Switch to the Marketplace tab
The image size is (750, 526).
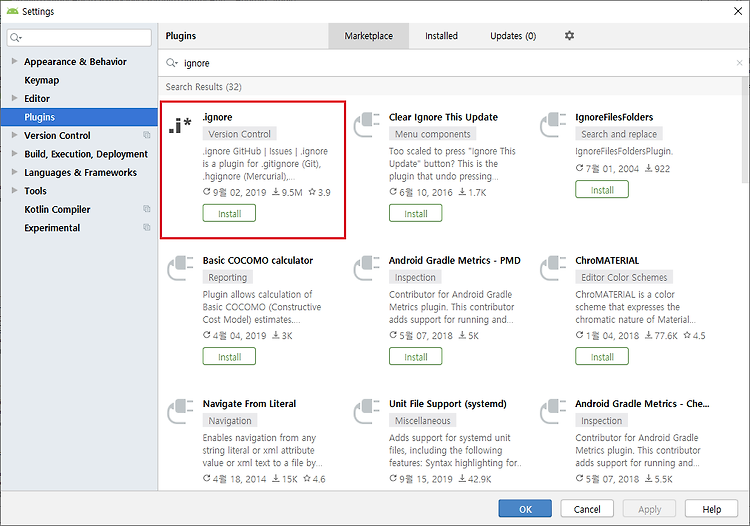tap(368, 36)
